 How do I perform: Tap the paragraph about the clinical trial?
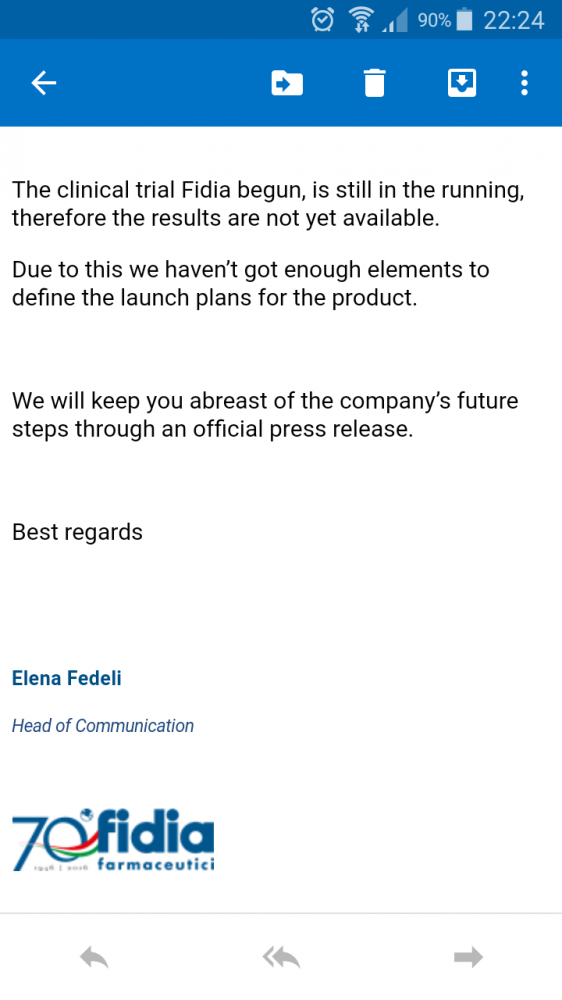(268, 204)
